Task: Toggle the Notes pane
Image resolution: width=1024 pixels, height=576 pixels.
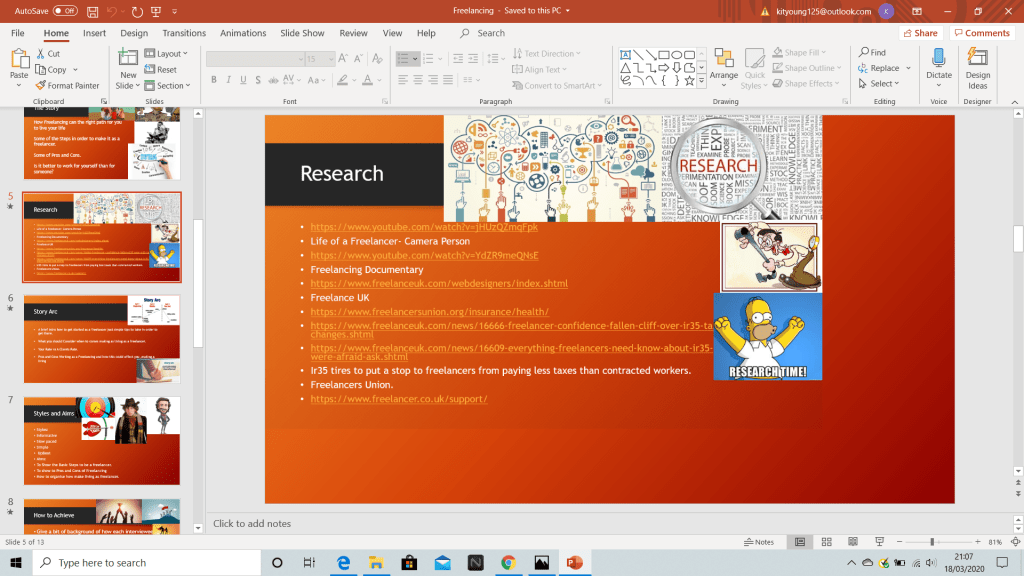Action: 759,542
